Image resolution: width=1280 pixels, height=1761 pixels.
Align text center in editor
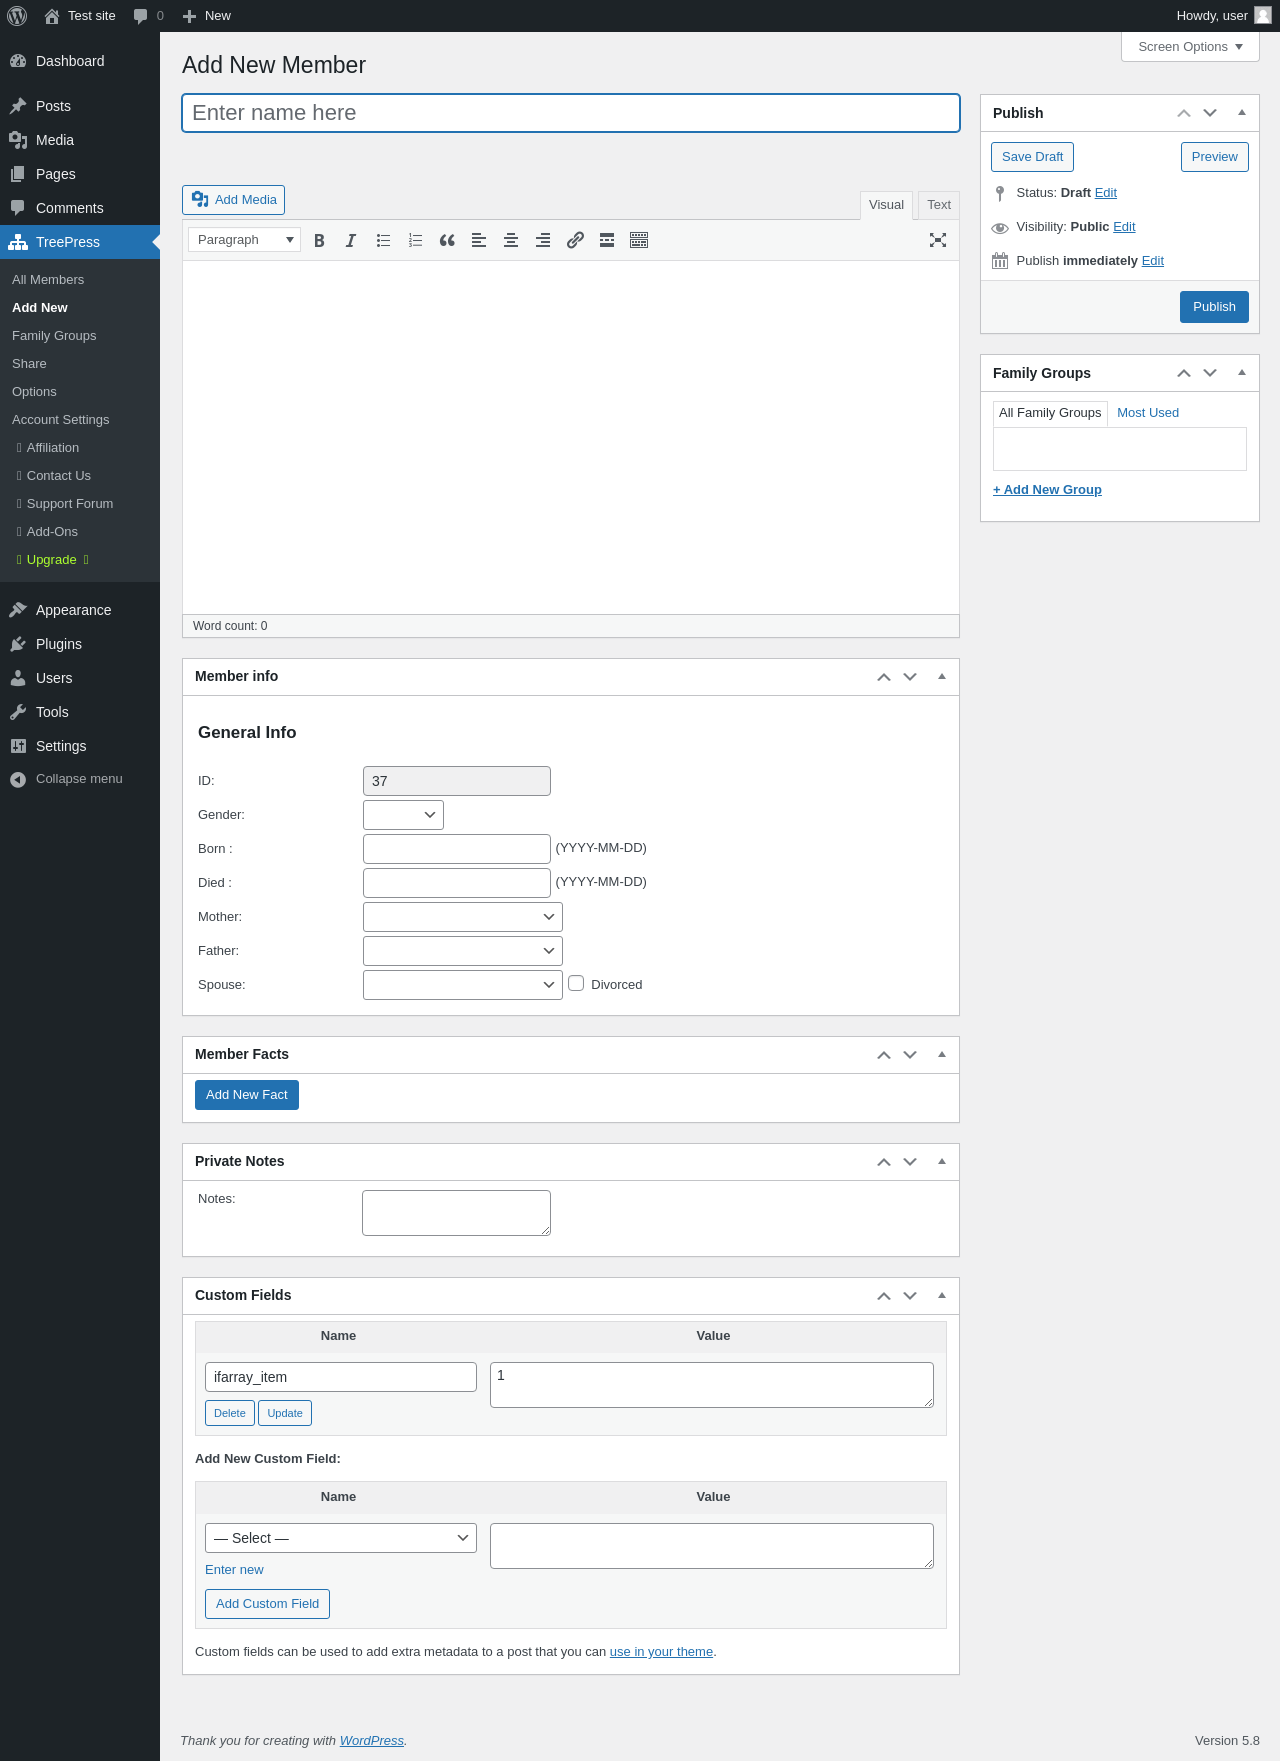[x=511, y=240]
